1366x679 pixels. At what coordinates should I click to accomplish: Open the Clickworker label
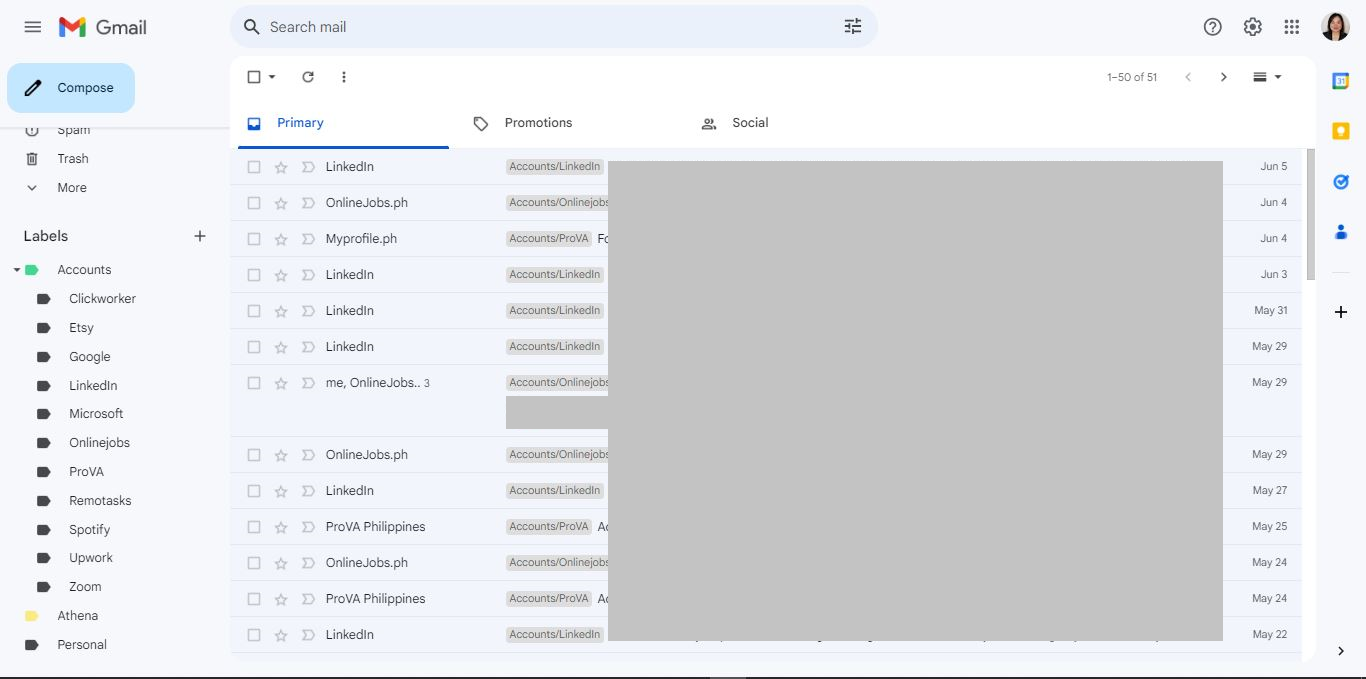[x=102, y=299]
